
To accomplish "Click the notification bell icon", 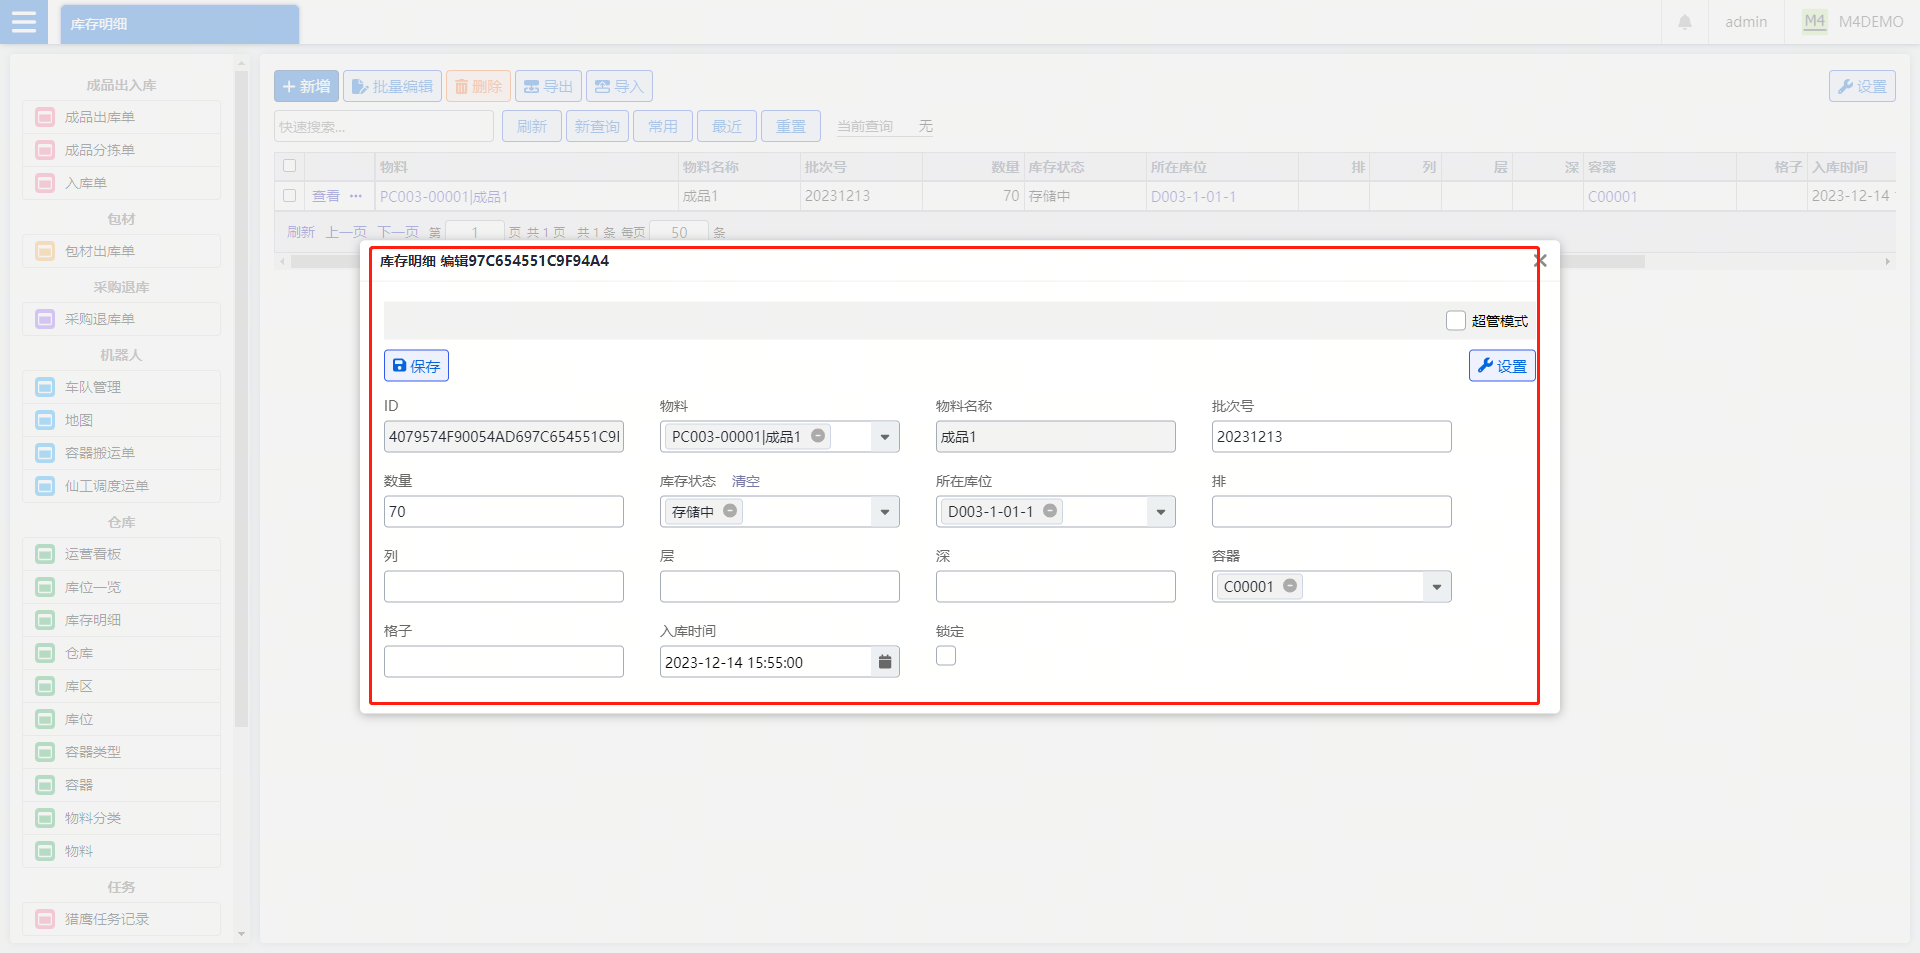I will click(1685, 22).
